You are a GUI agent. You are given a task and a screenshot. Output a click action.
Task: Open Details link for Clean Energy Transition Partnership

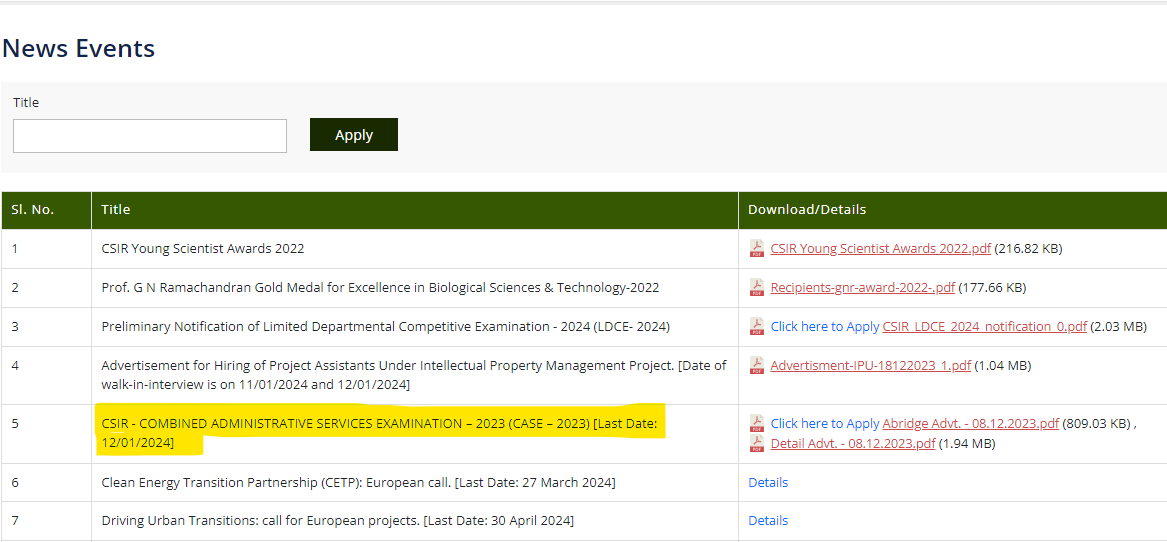[x=768, y=482]
